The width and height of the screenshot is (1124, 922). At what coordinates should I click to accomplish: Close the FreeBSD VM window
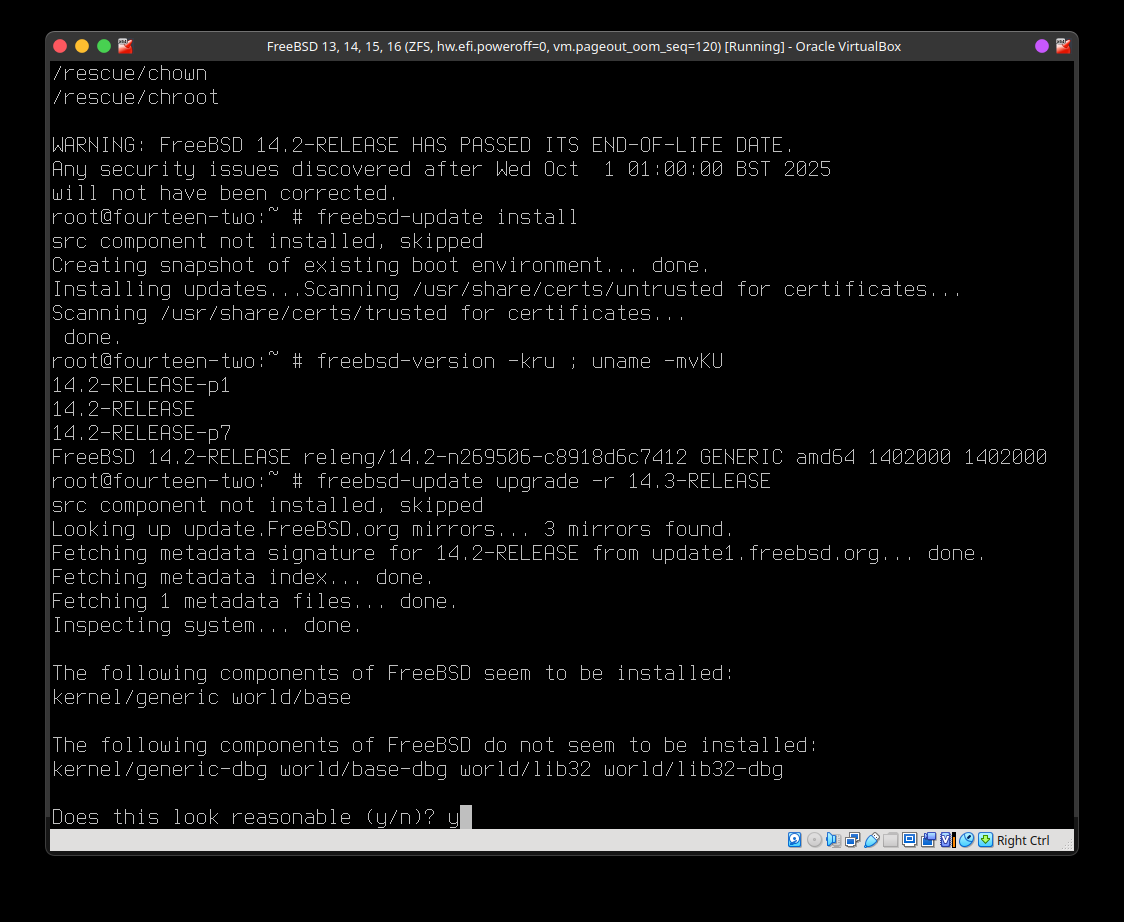(60, 46)
